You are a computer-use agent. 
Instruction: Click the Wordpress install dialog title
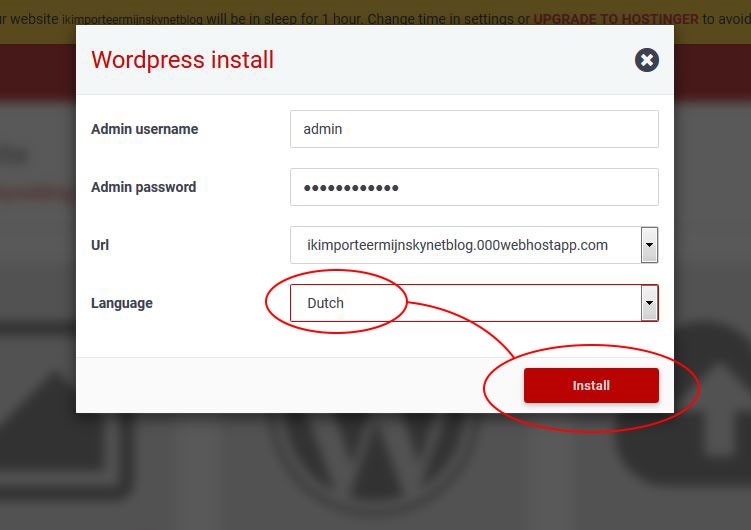(x=182, y=60)
